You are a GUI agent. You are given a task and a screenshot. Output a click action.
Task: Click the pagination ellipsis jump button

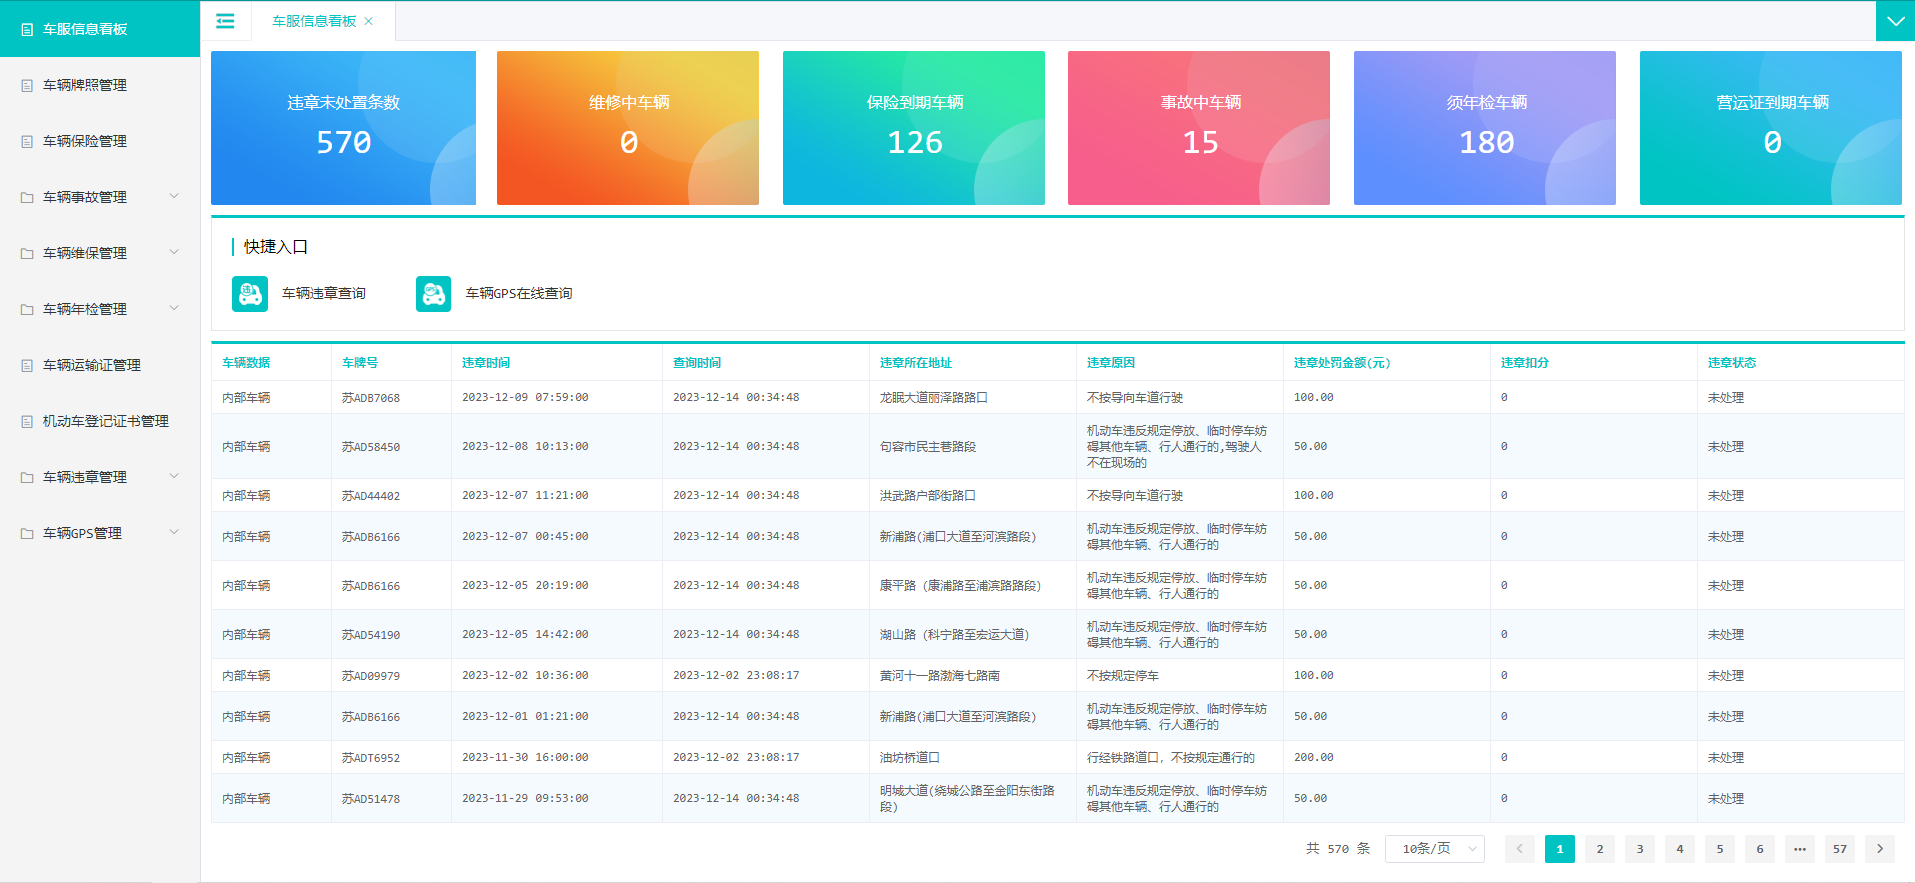point(1800,849)
